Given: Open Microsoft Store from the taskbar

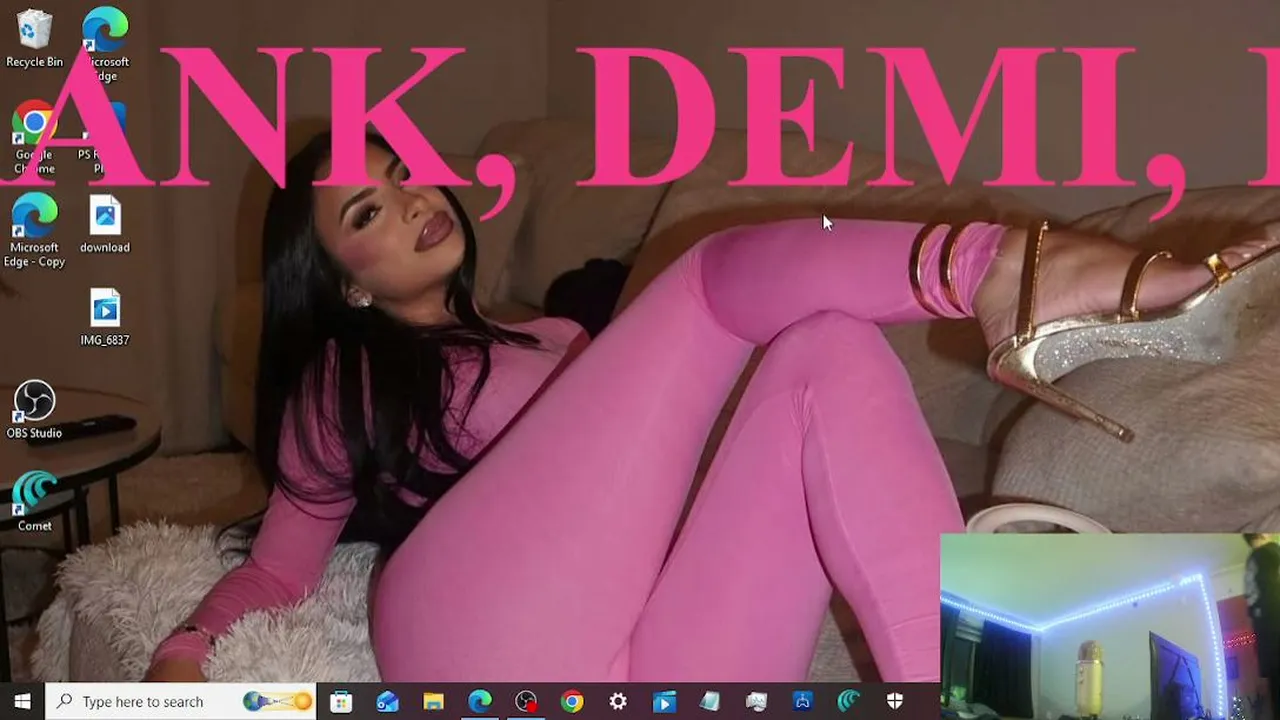Looking at the screenshot, I should click(341, 701).
